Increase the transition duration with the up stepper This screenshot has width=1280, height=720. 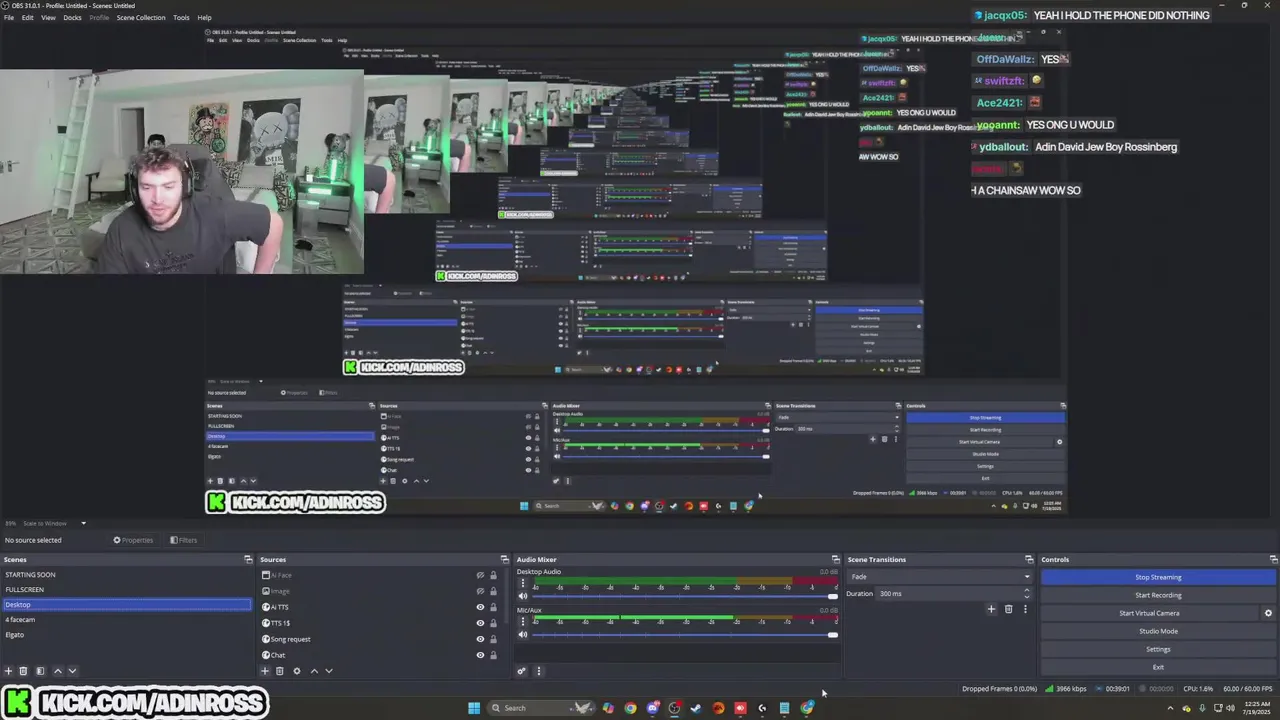[1026, 590]
